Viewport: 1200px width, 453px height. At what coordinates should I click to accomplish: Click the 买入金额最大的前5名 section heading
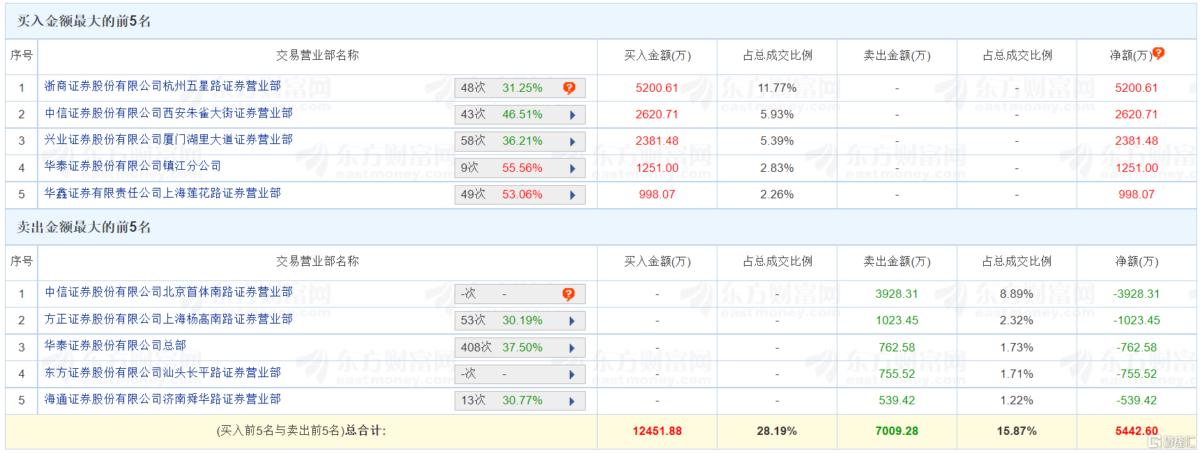[85, 21]
